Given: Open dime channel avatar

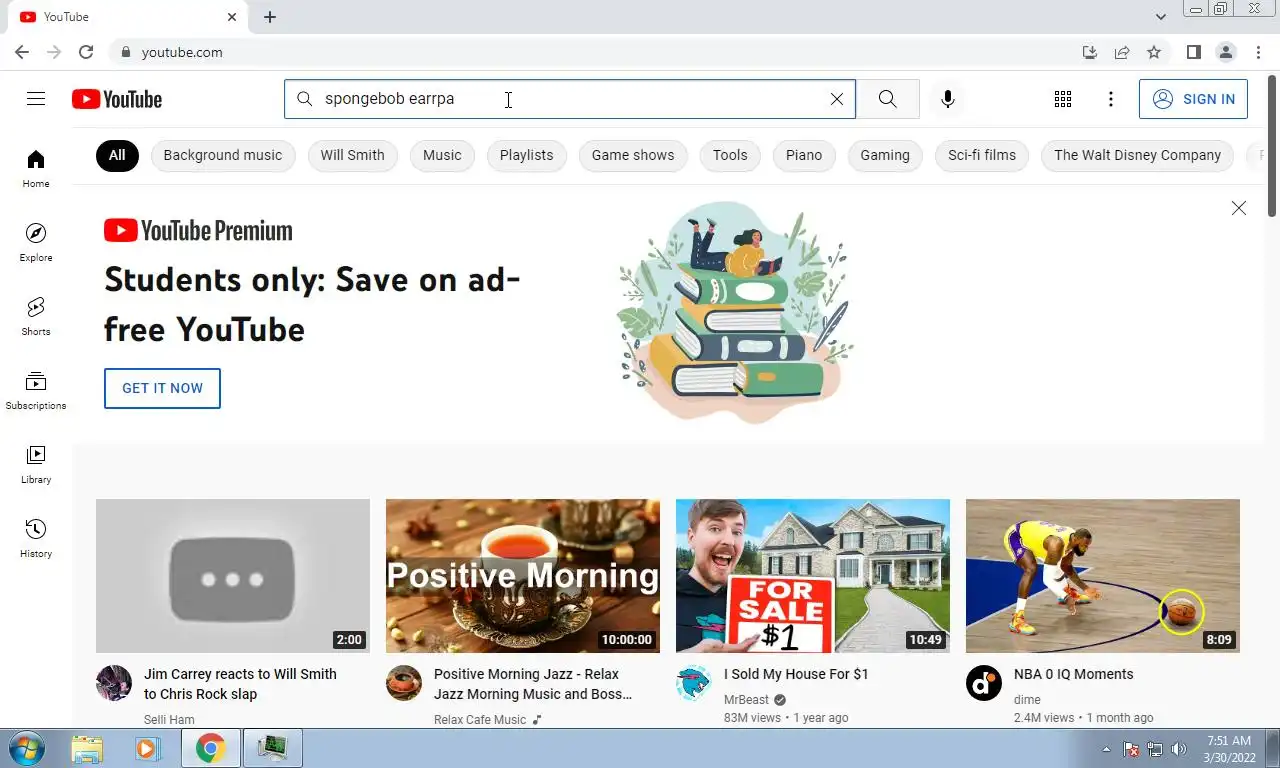Looking at the screenshot, I should tap(984, 683).
